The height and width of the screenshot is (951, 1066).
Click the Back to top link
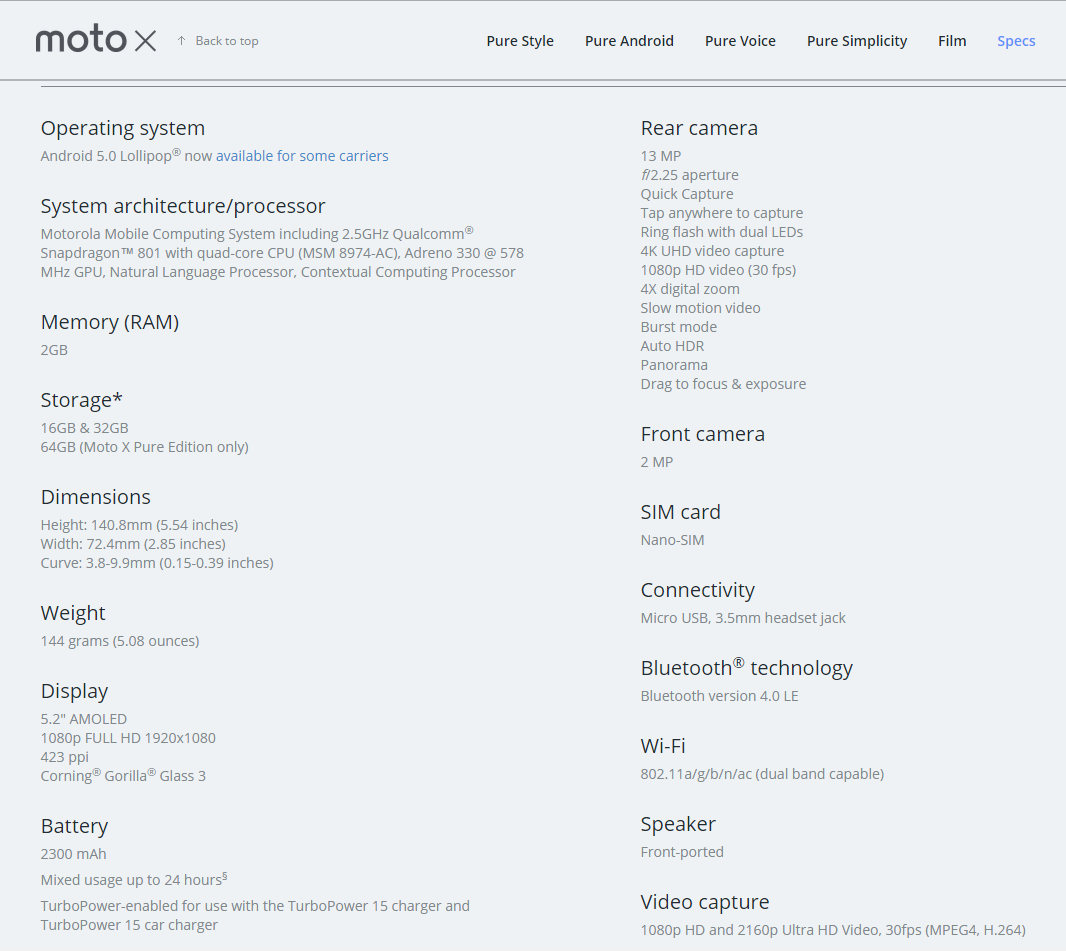(x=226, y=41)
